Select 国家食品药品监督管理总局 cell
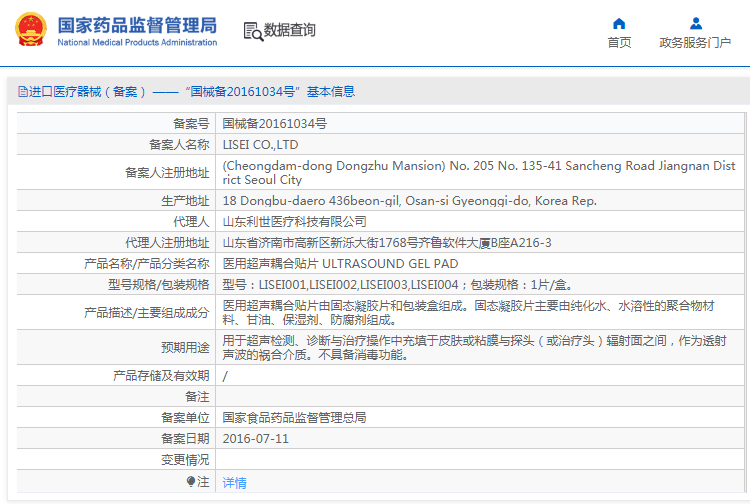Image resolution: width=750 pixels, height=504 pixels. [x=295, y=417]
